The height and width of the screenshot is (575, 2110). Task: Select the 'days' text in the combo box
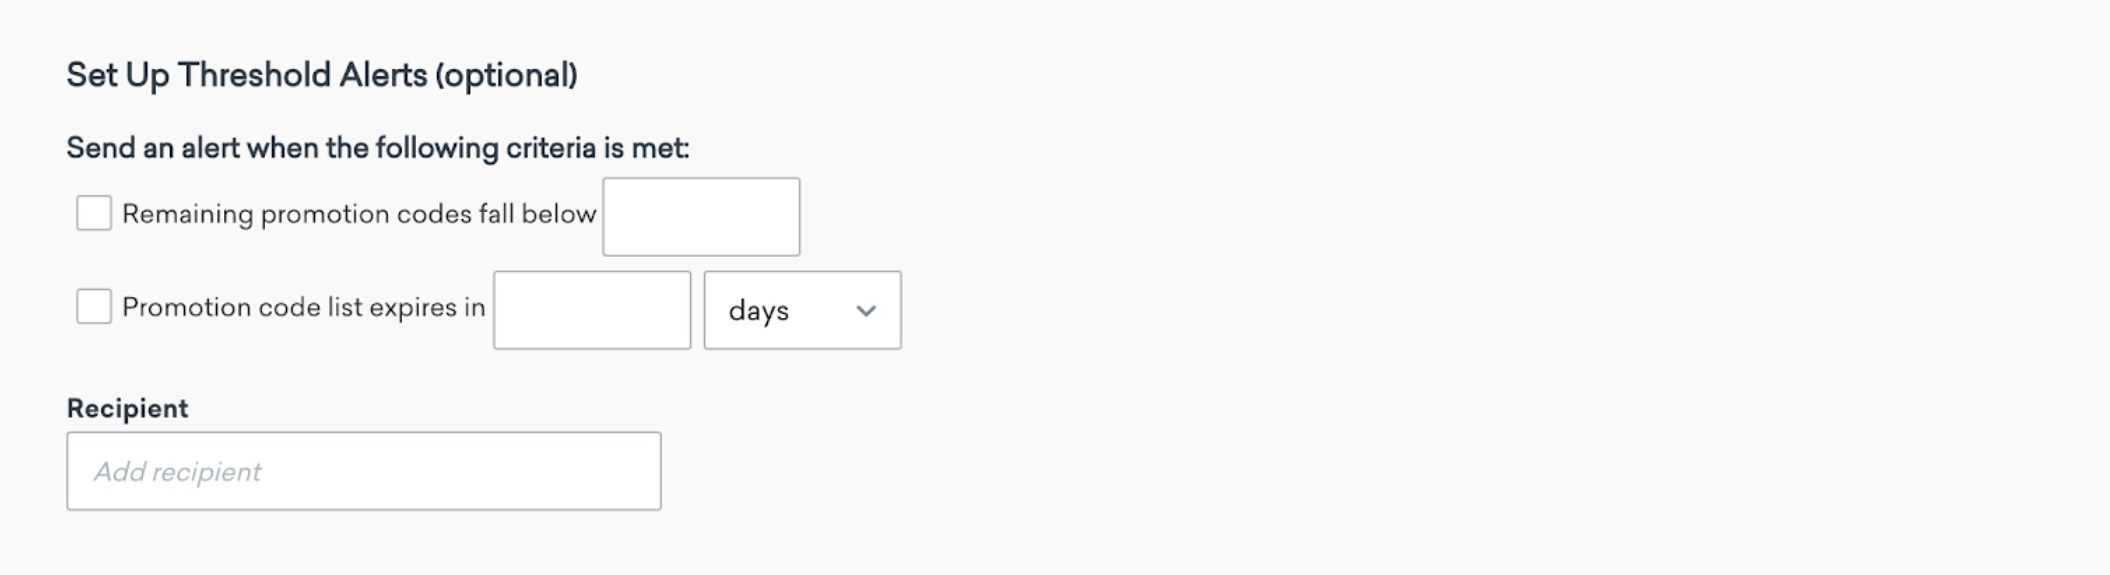pos(759,311)
